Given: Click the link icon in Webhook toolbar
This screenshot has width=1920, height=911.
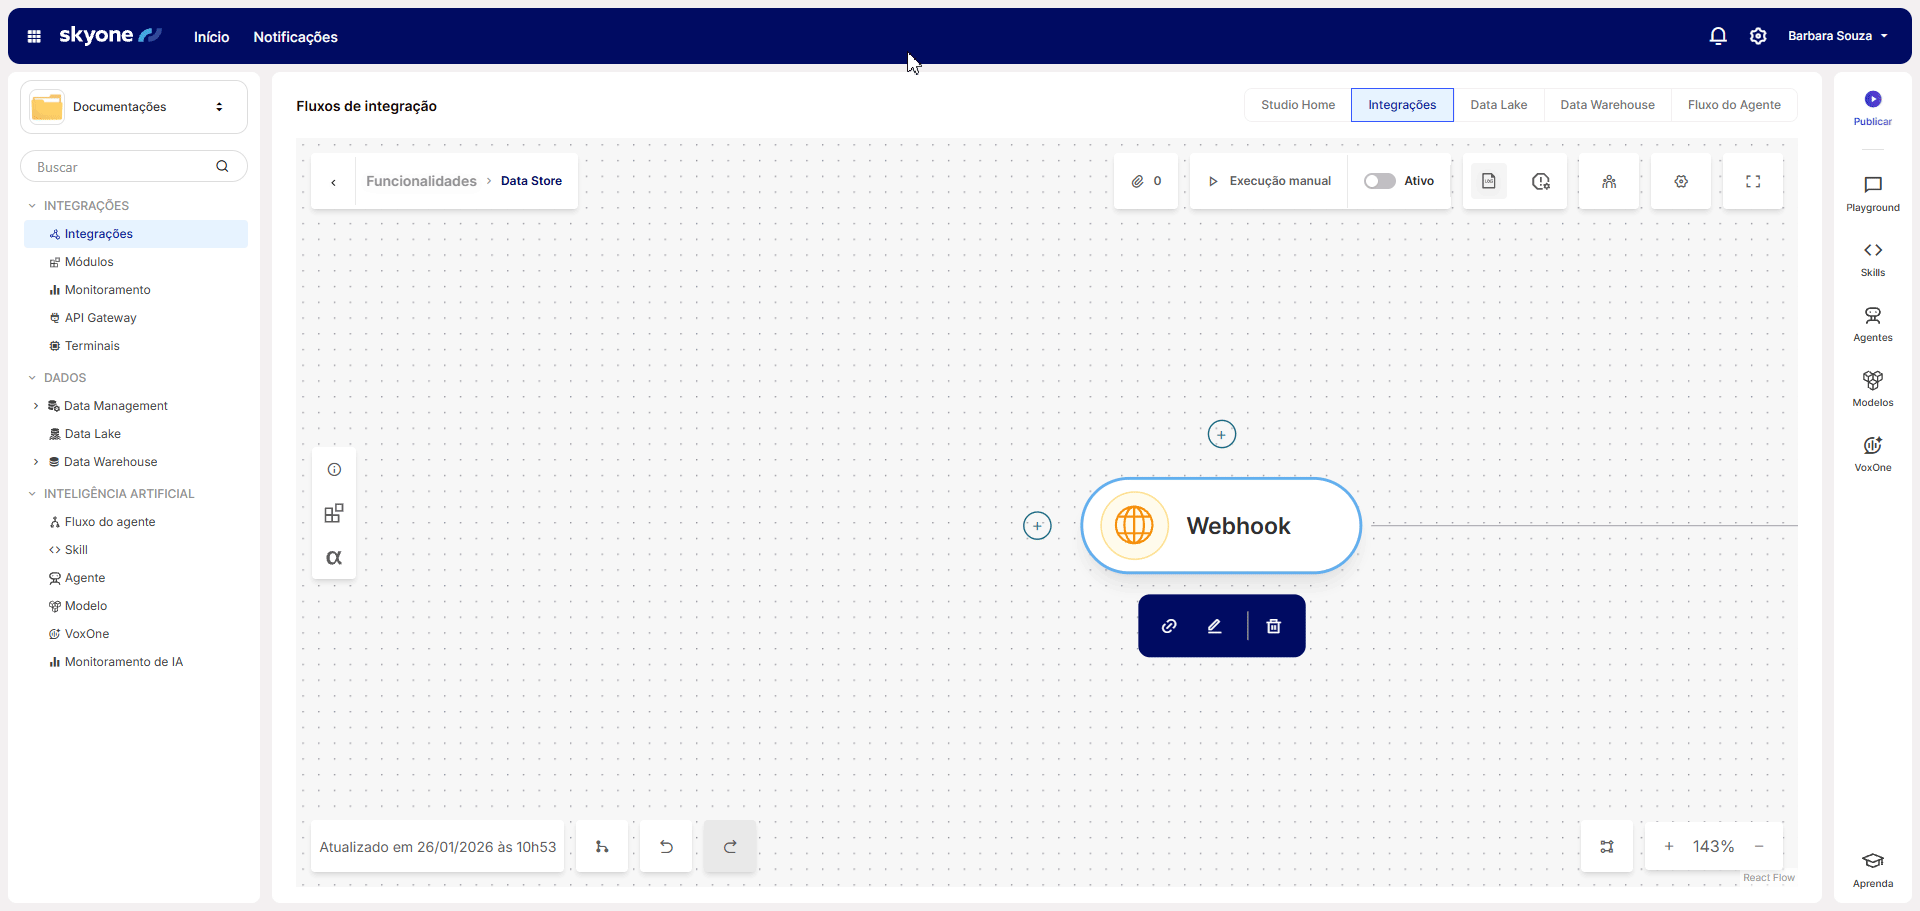Looking at the screenshot, I should pyautogui.click(x=1168, y=626).
